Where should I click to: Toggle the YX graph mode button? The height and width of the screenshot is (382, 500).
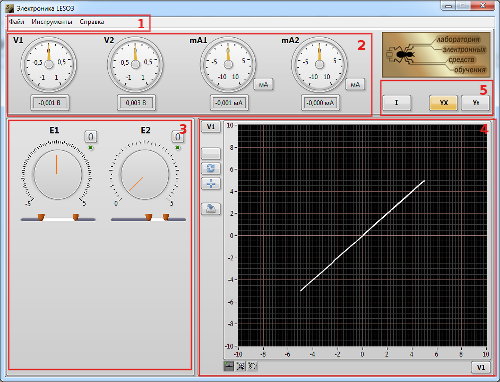(x=444, y=103)
